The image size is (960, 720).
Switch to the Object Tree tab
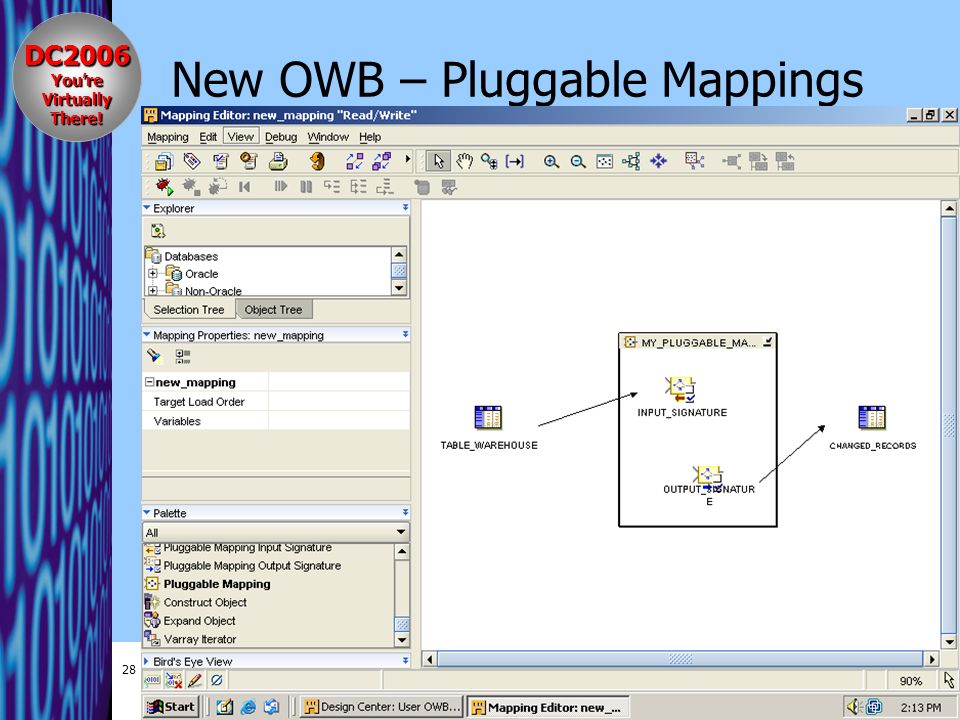coord(274,309)
